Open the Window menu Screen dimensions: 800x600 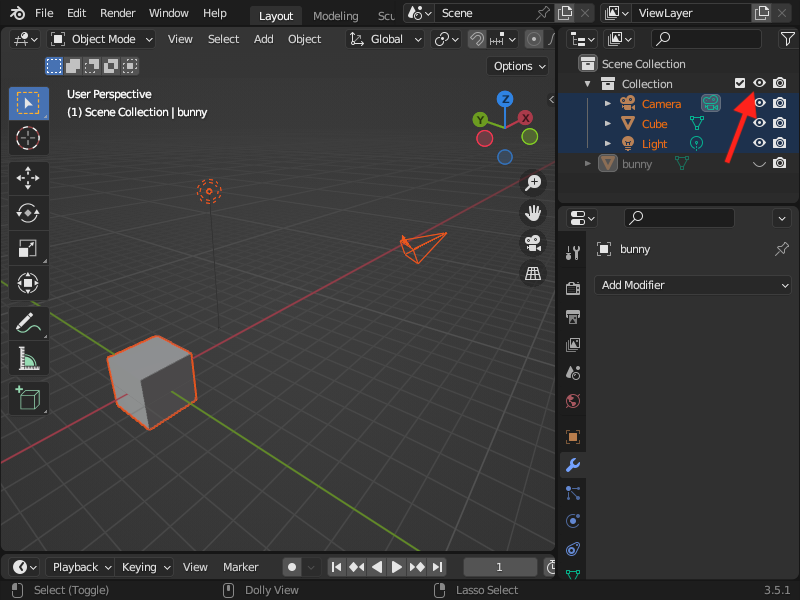click(x=168, y=13)
